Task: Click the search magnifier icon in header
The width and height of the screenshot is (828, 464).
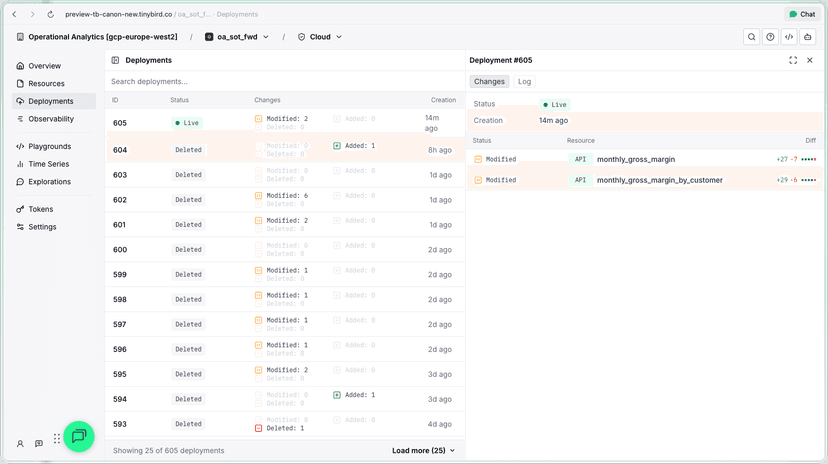Action: pyautogui.click(x=751, y=37)
